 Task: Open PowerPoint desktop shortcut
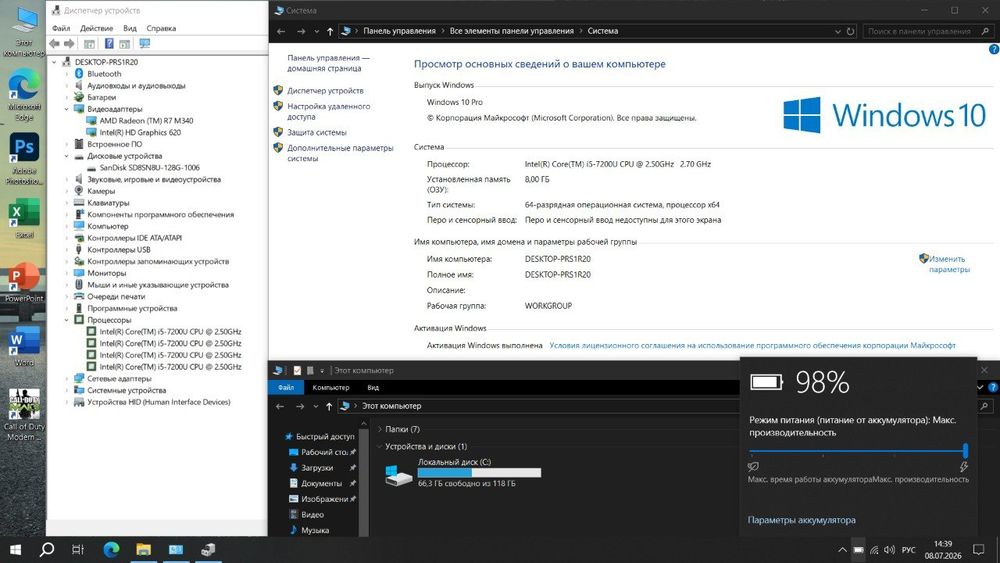tap(24, 282)
